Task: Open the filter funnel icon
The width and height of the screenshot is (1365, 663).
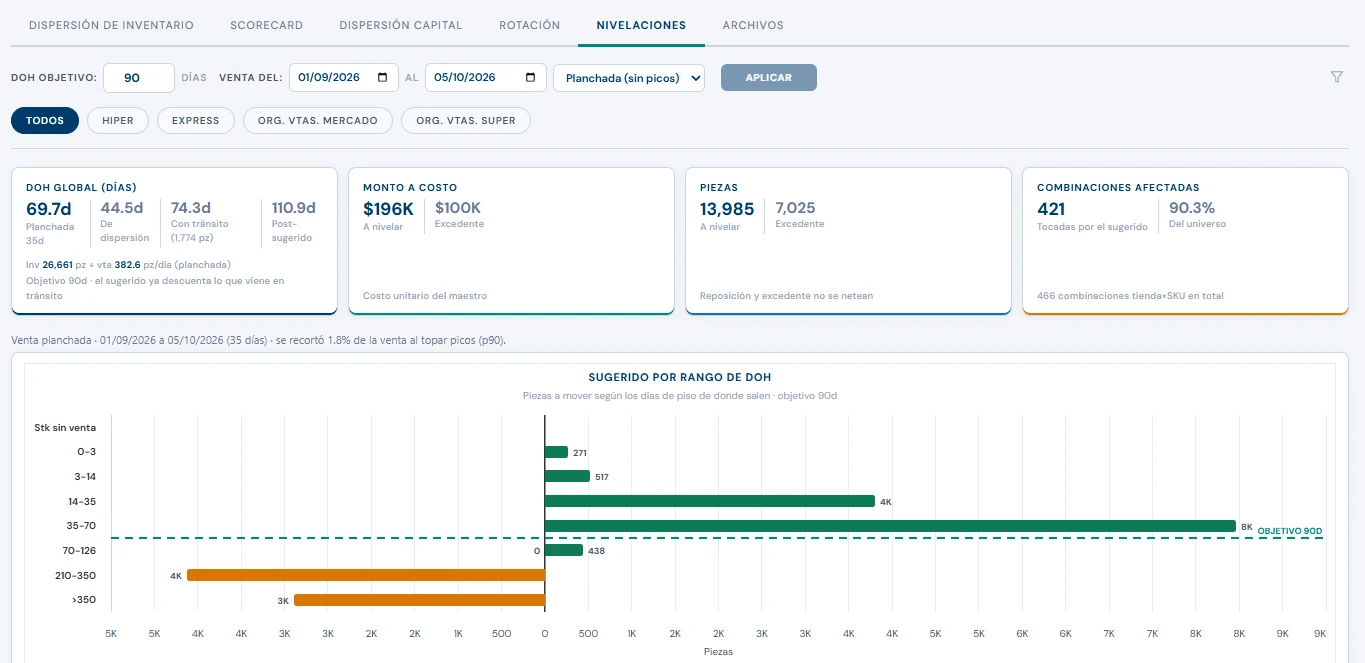Action: point(1337,77)
